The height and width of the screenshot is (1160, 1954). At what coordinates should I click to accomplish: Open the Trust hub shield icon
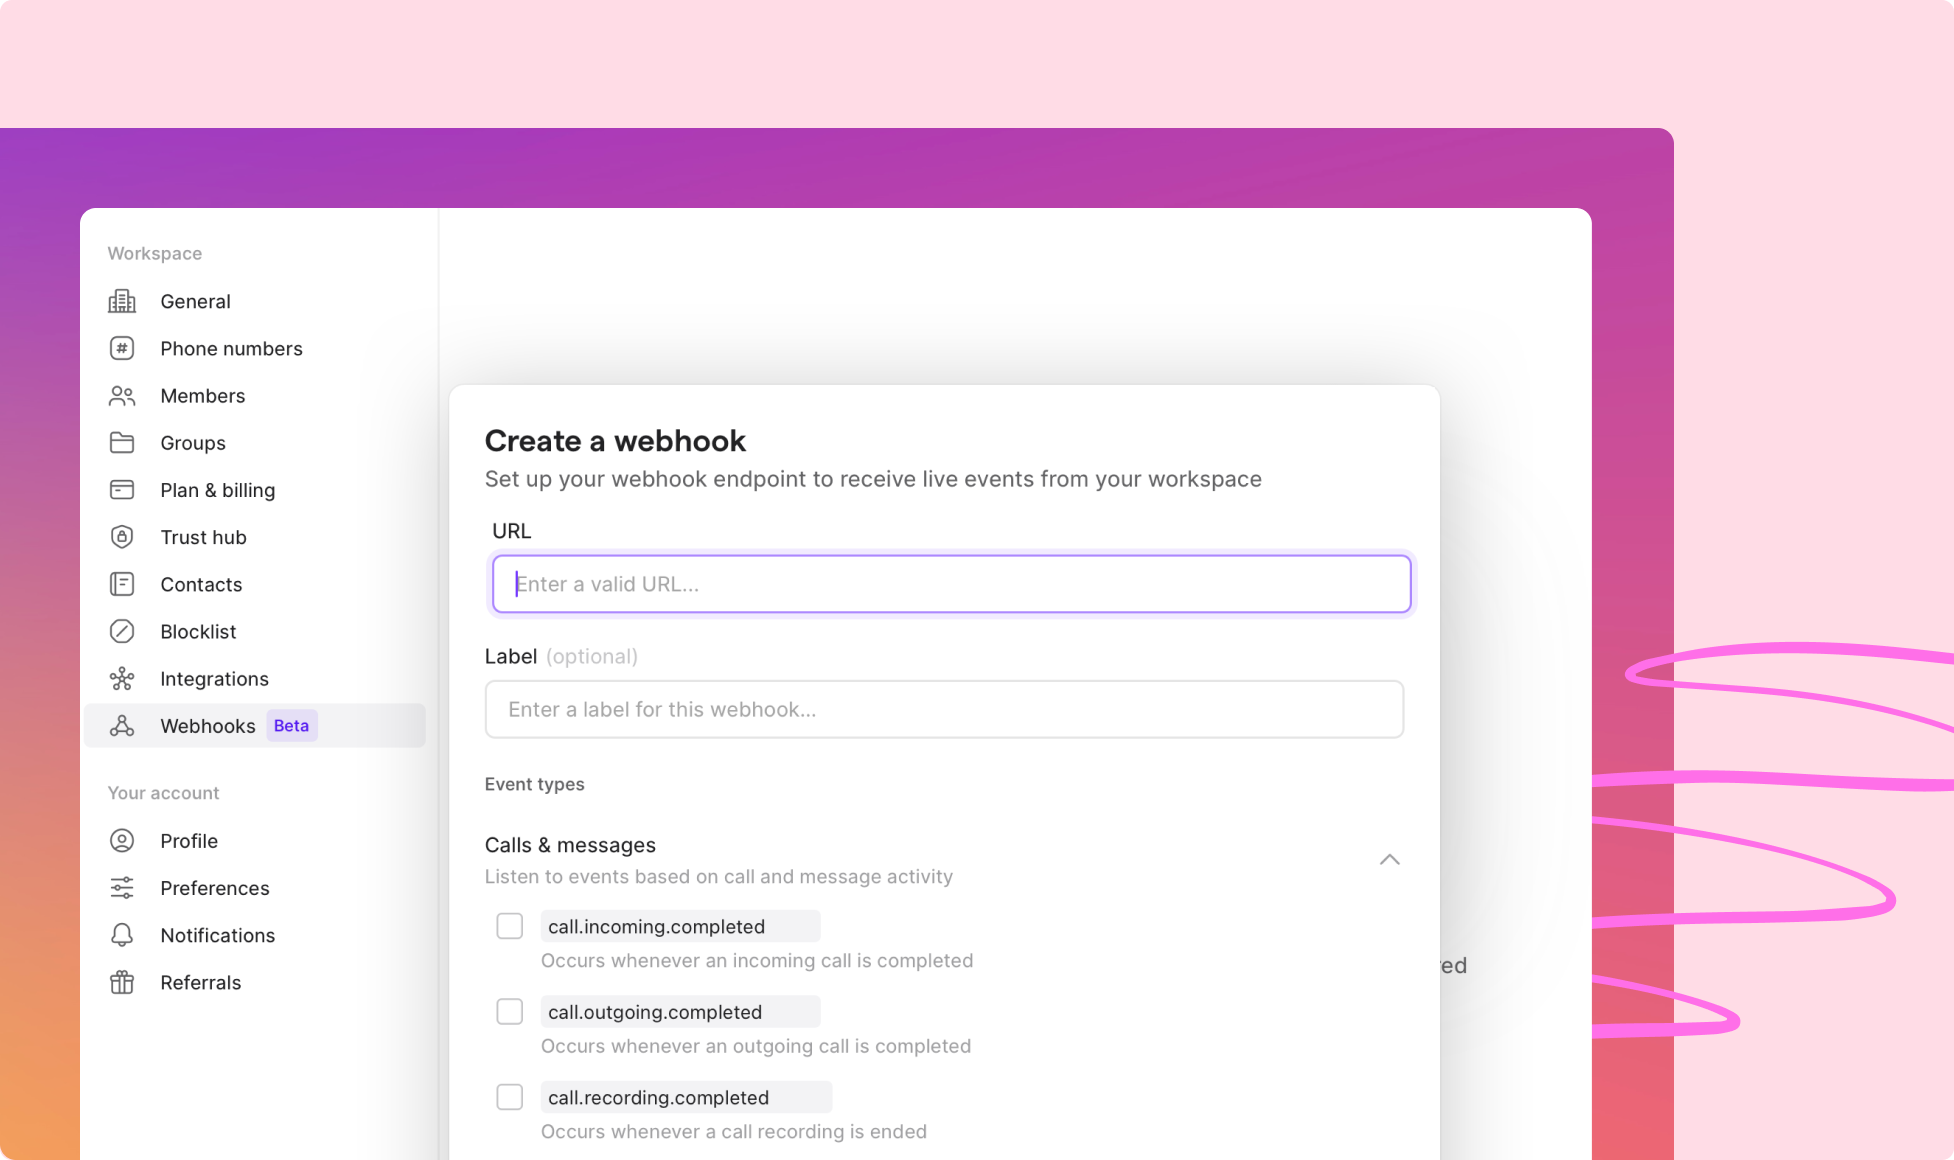point(121,537)
